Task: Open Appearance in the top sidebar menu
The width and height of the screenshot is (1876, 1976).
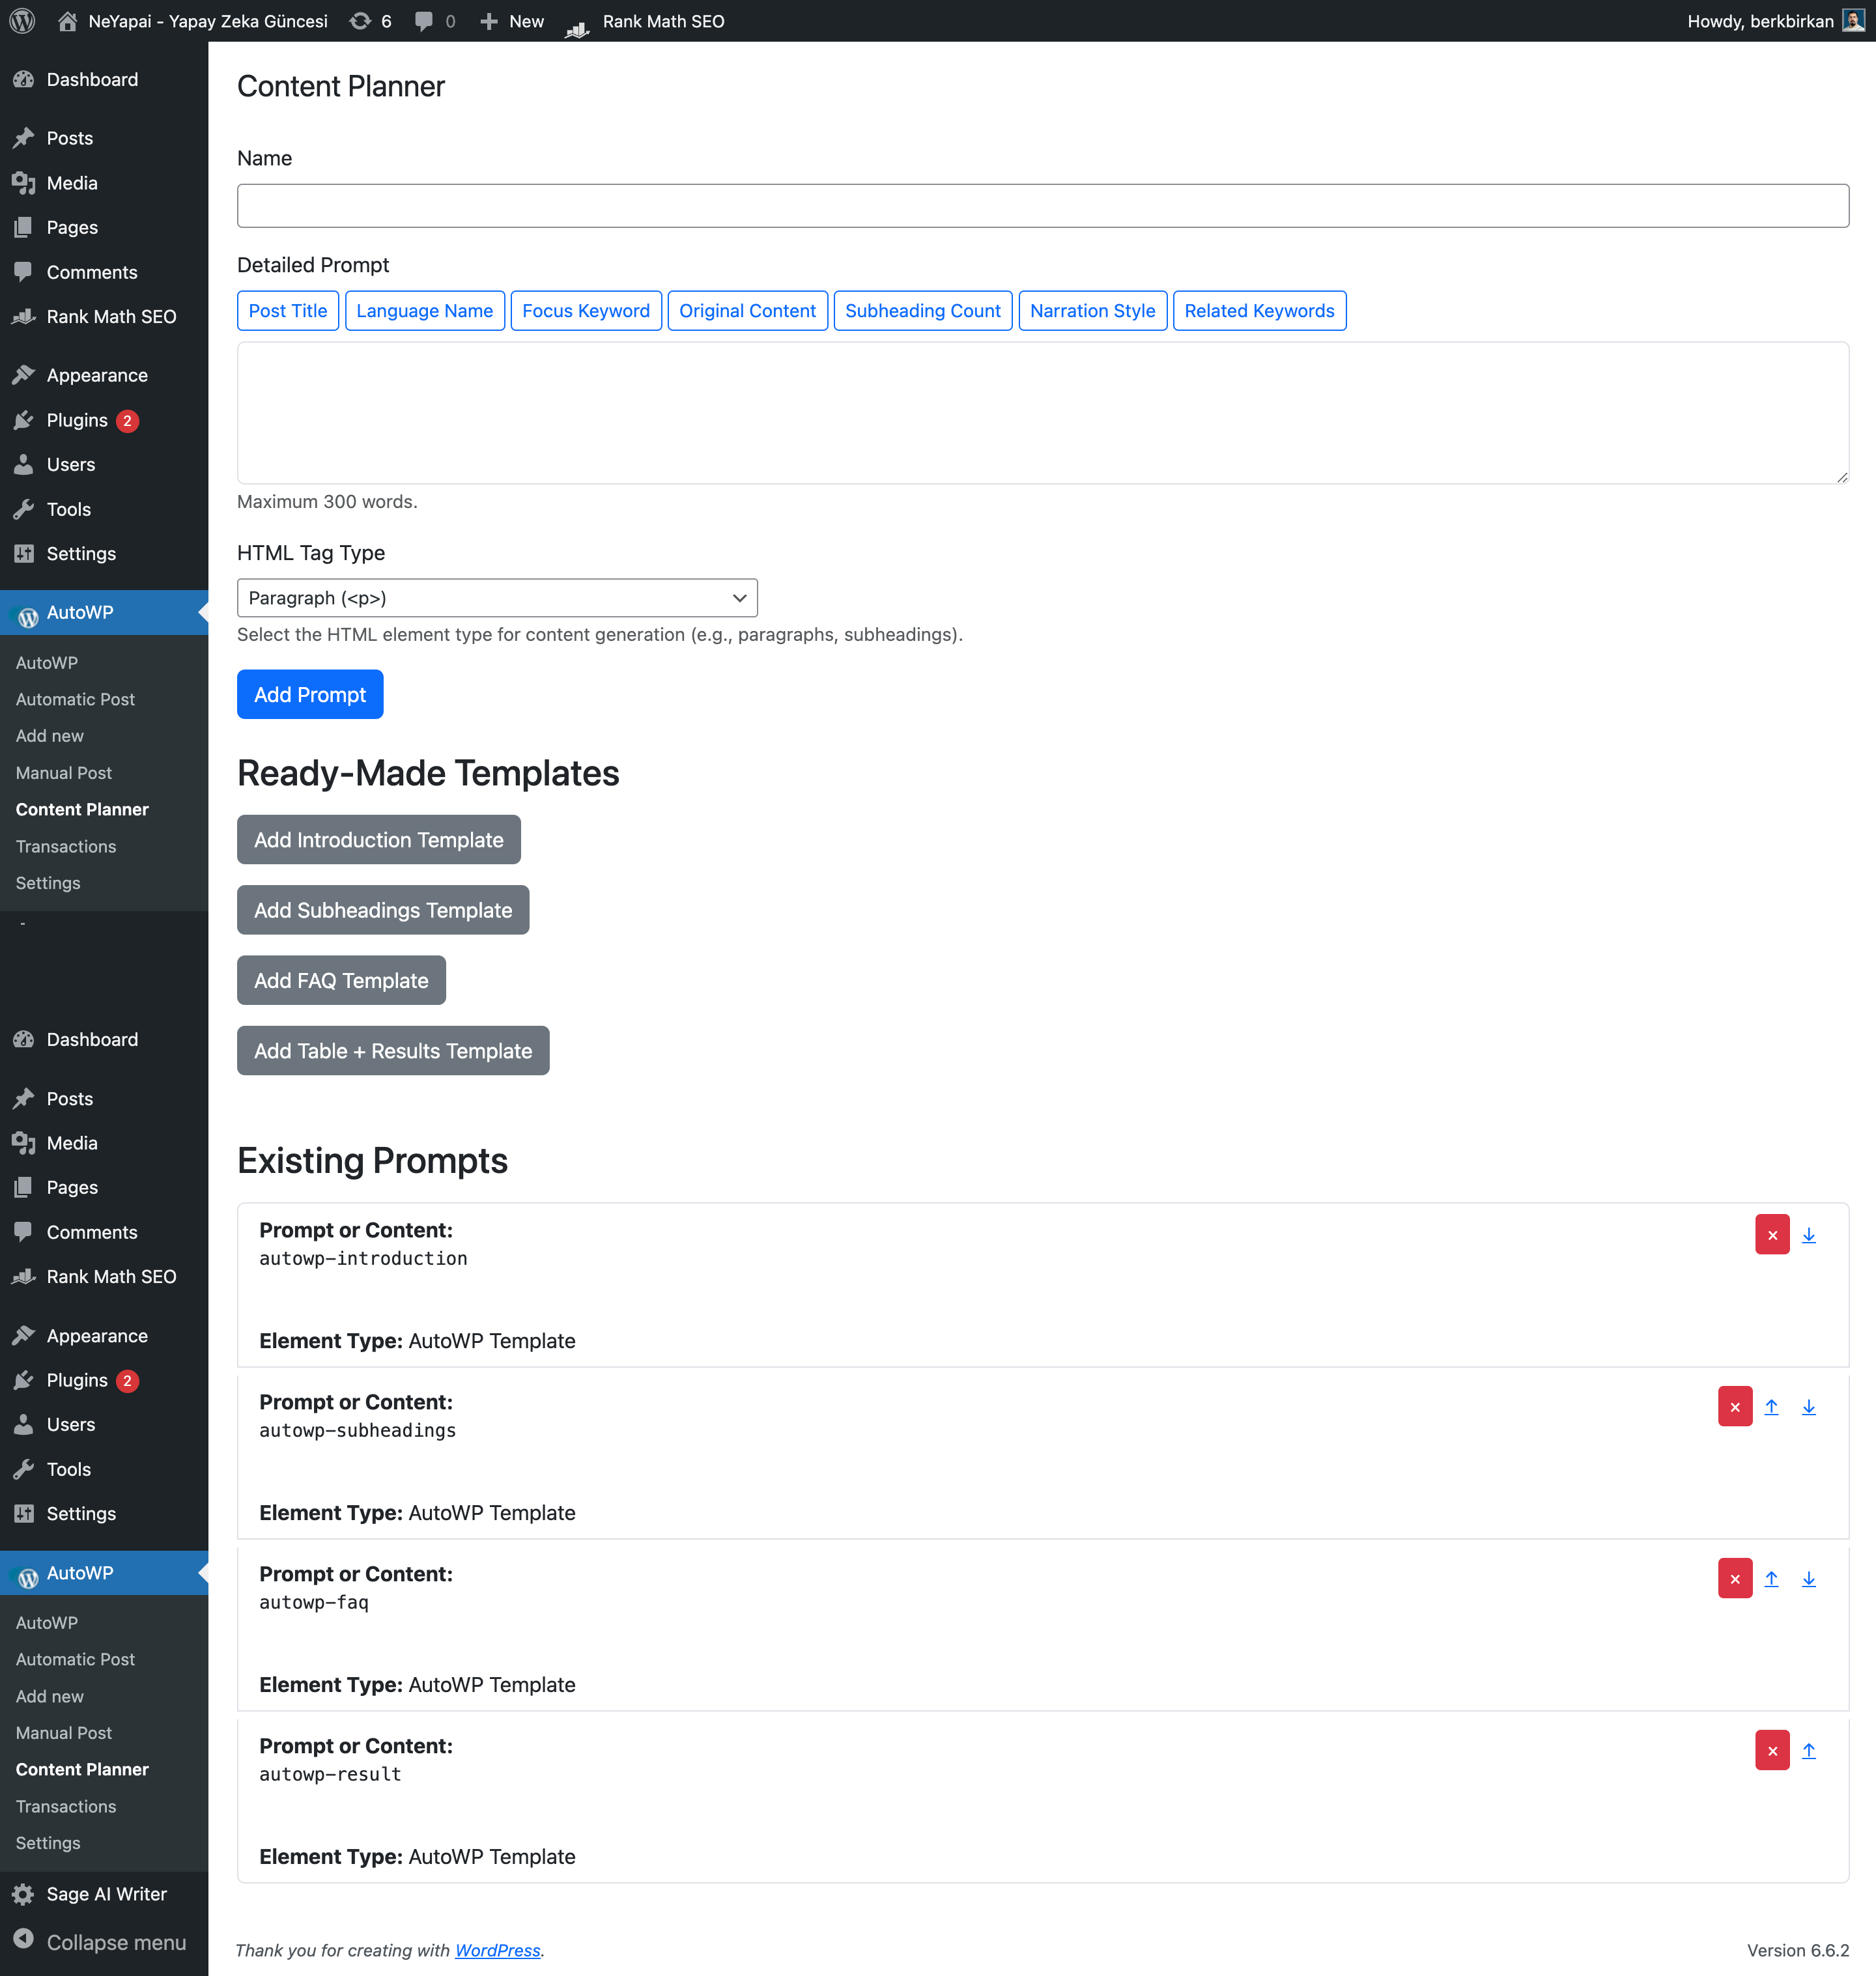Action: [104, 375]
